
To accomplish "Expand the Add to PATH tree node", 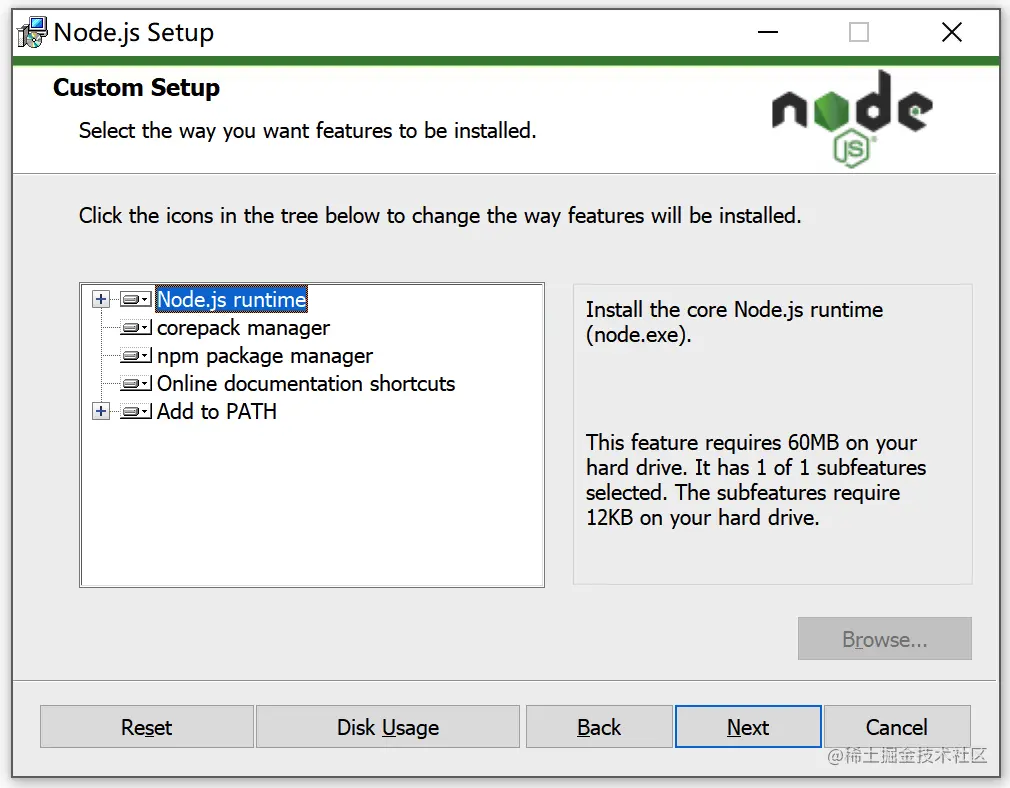I will tap(100, 412).
